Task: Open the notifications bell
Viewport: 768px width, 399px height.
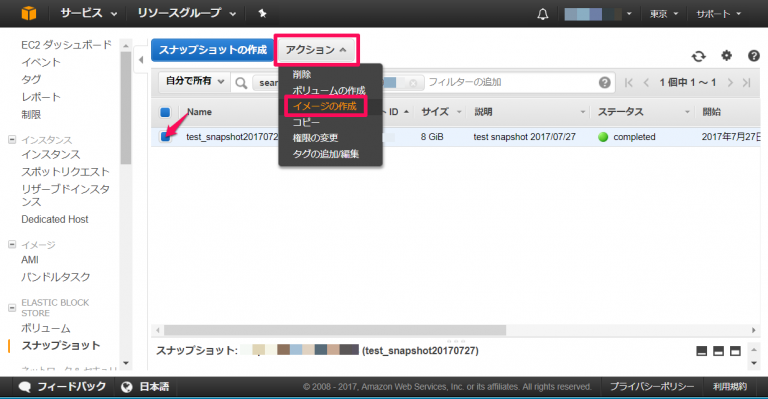Action: tap(543, 14)
